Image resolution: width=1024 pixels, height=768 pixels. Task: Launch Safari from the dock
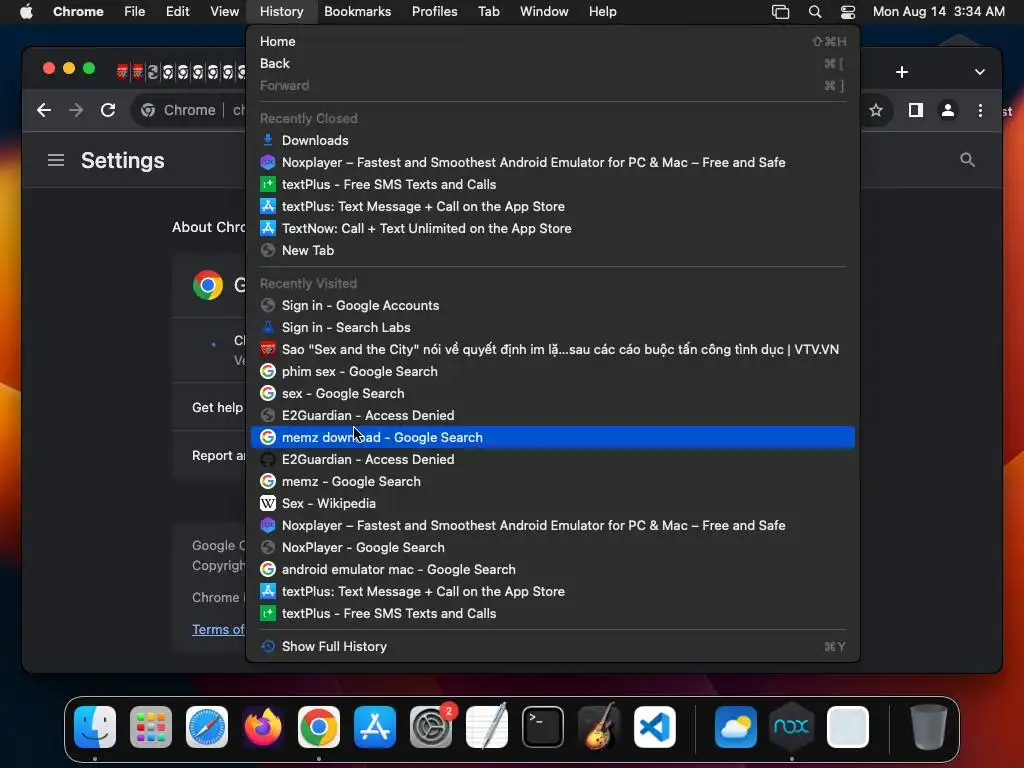tap(207, 726)
